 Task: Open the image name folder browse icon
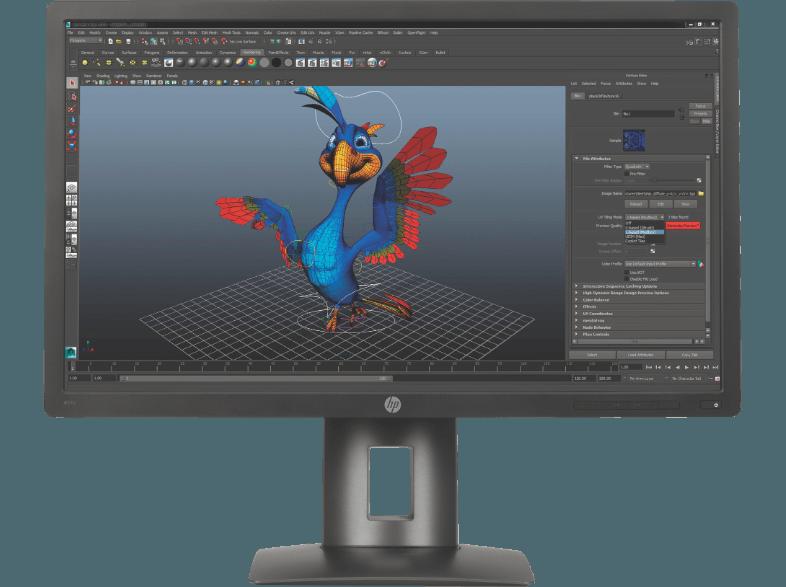coord(701,193)
